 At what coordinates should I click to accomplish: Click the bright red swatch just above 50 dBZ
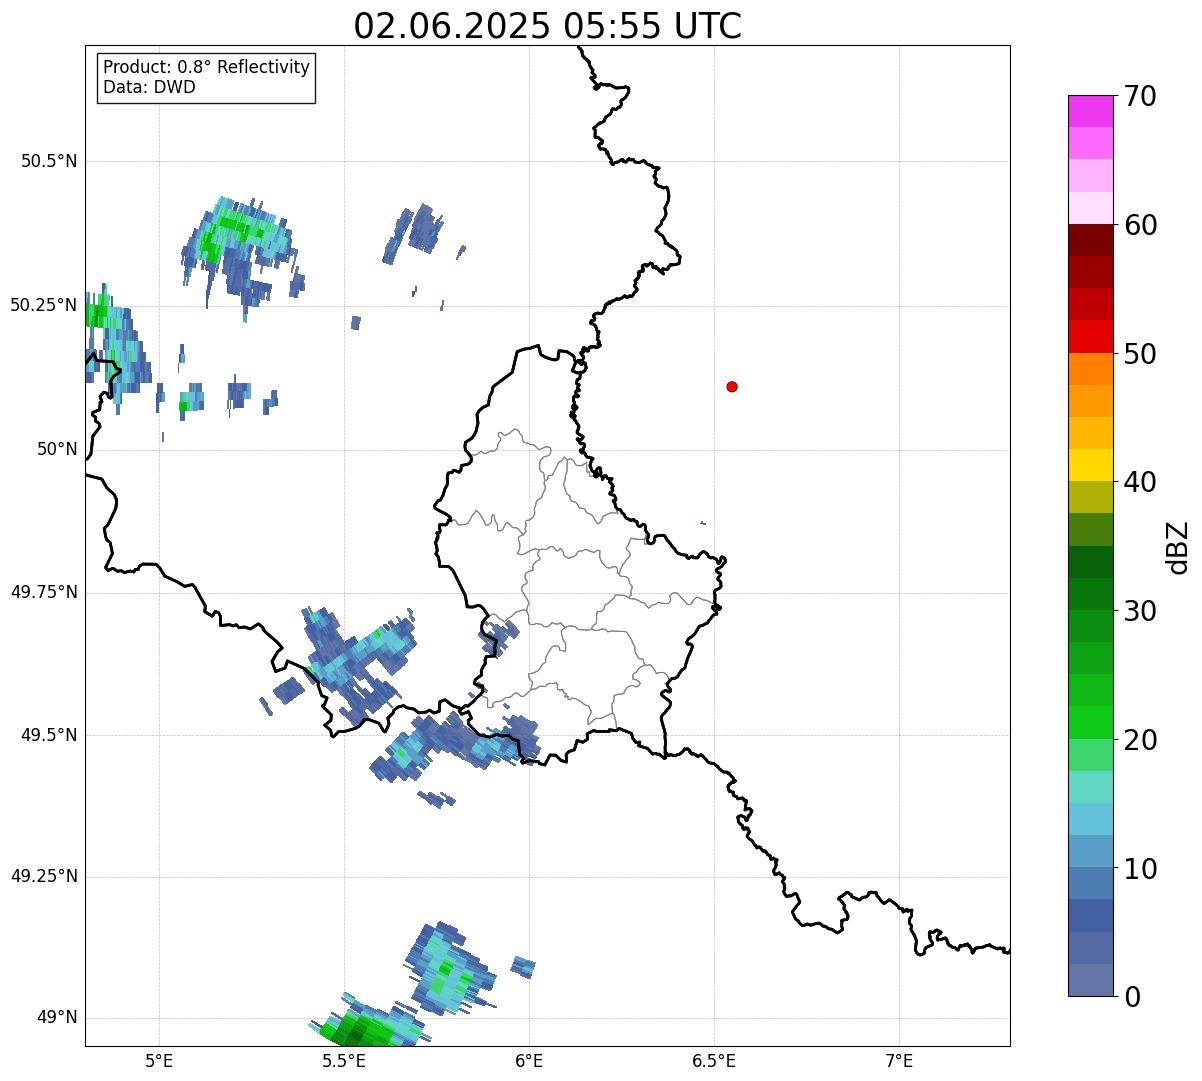pos(1090,336)
